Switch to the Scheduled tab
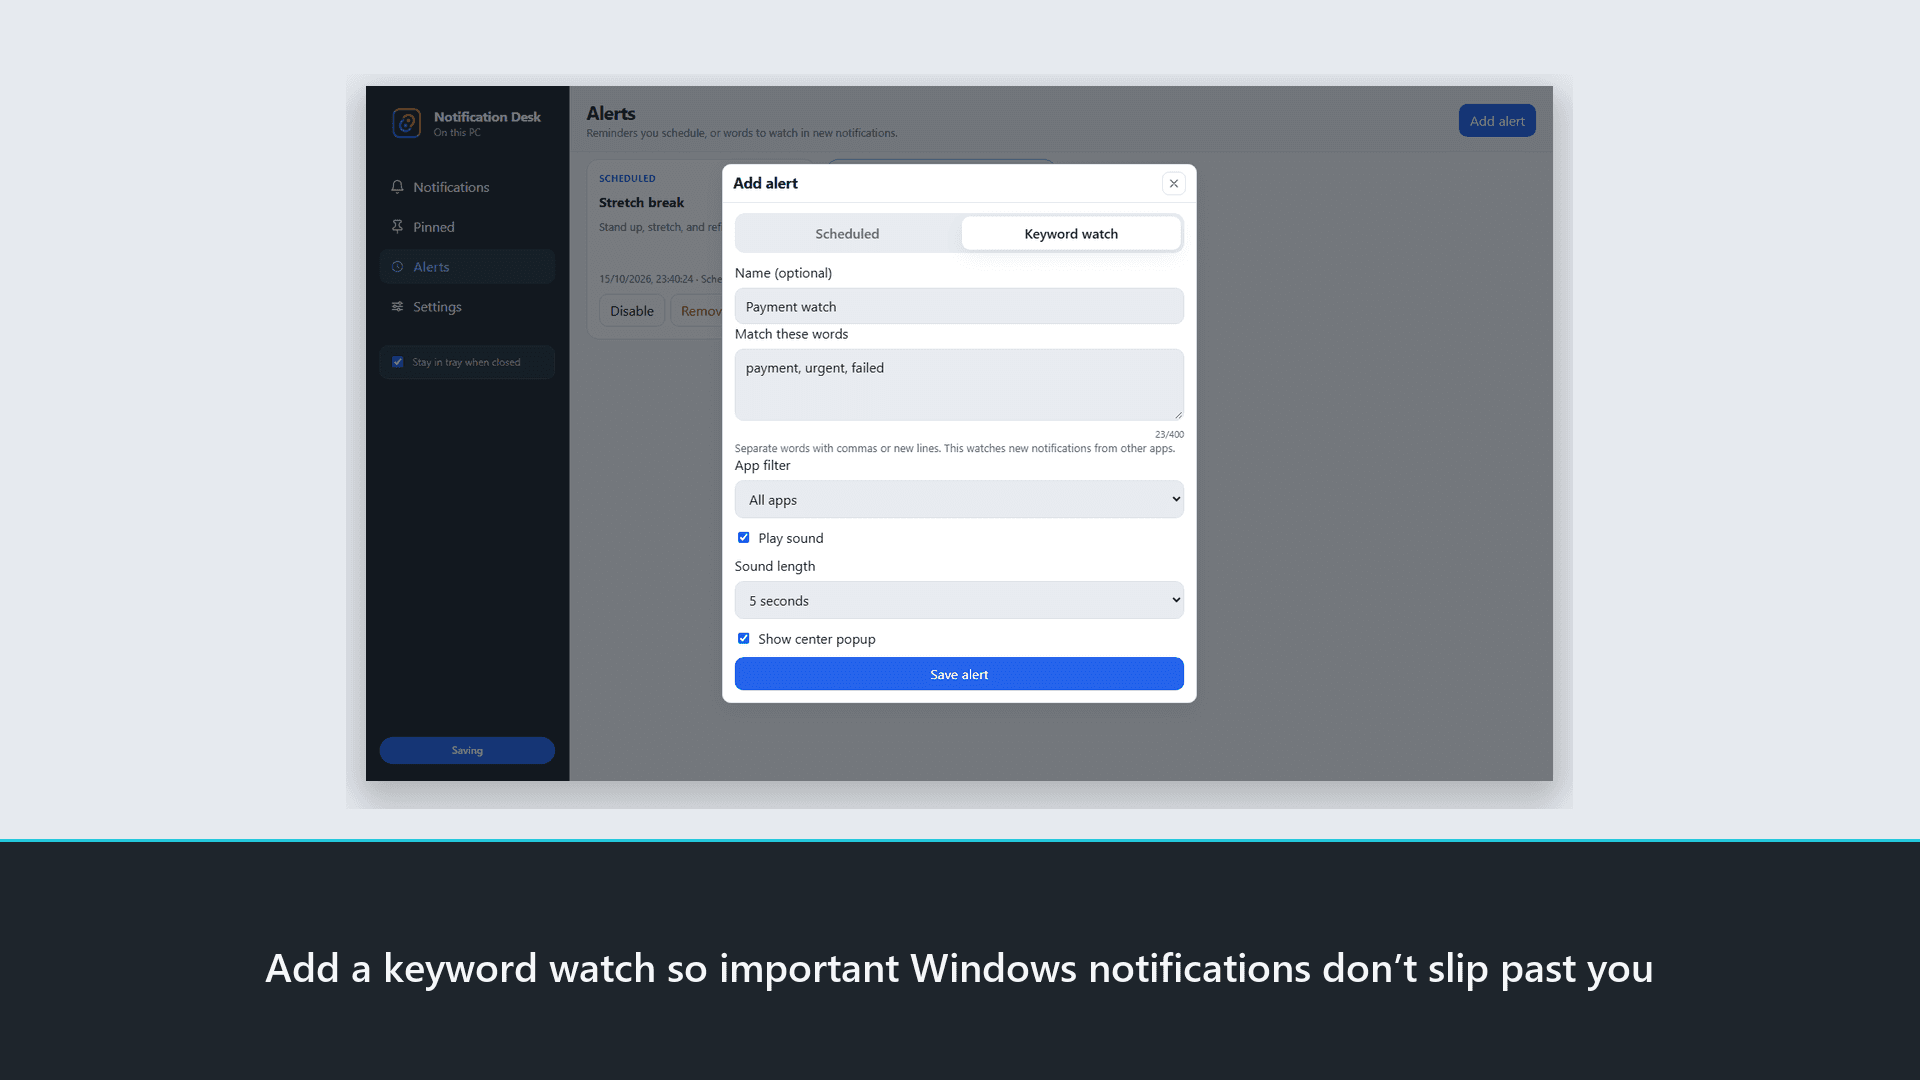Viewport: 1920px width, 1080px height. coord(847,234)
